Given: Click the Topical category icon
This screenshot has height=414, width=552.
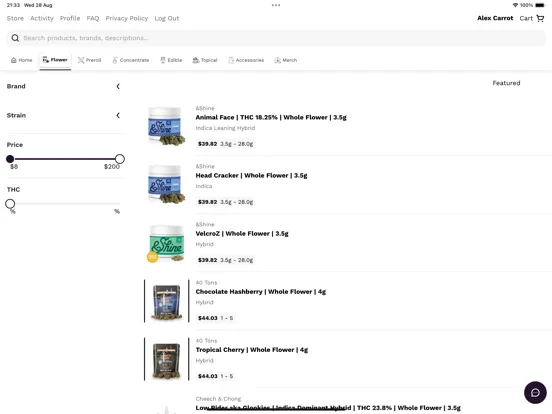Looking at the screenshot, I should [196, 60].
